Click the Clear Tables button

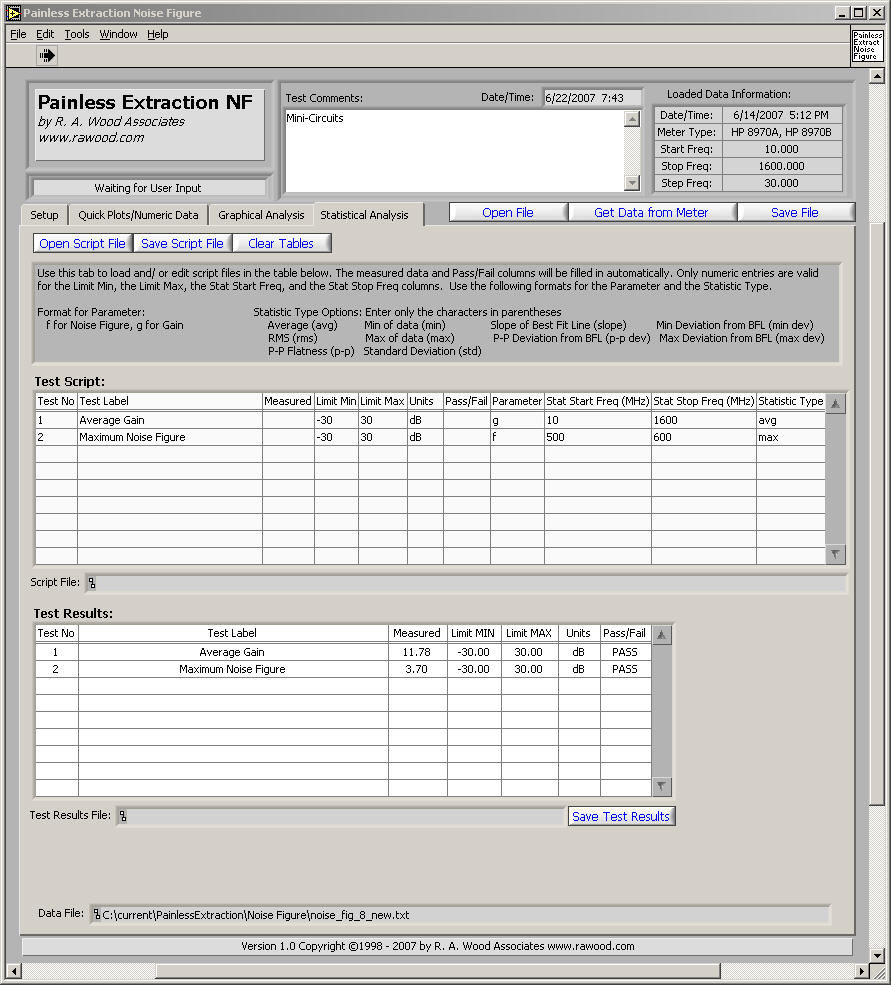coord(281,243)
